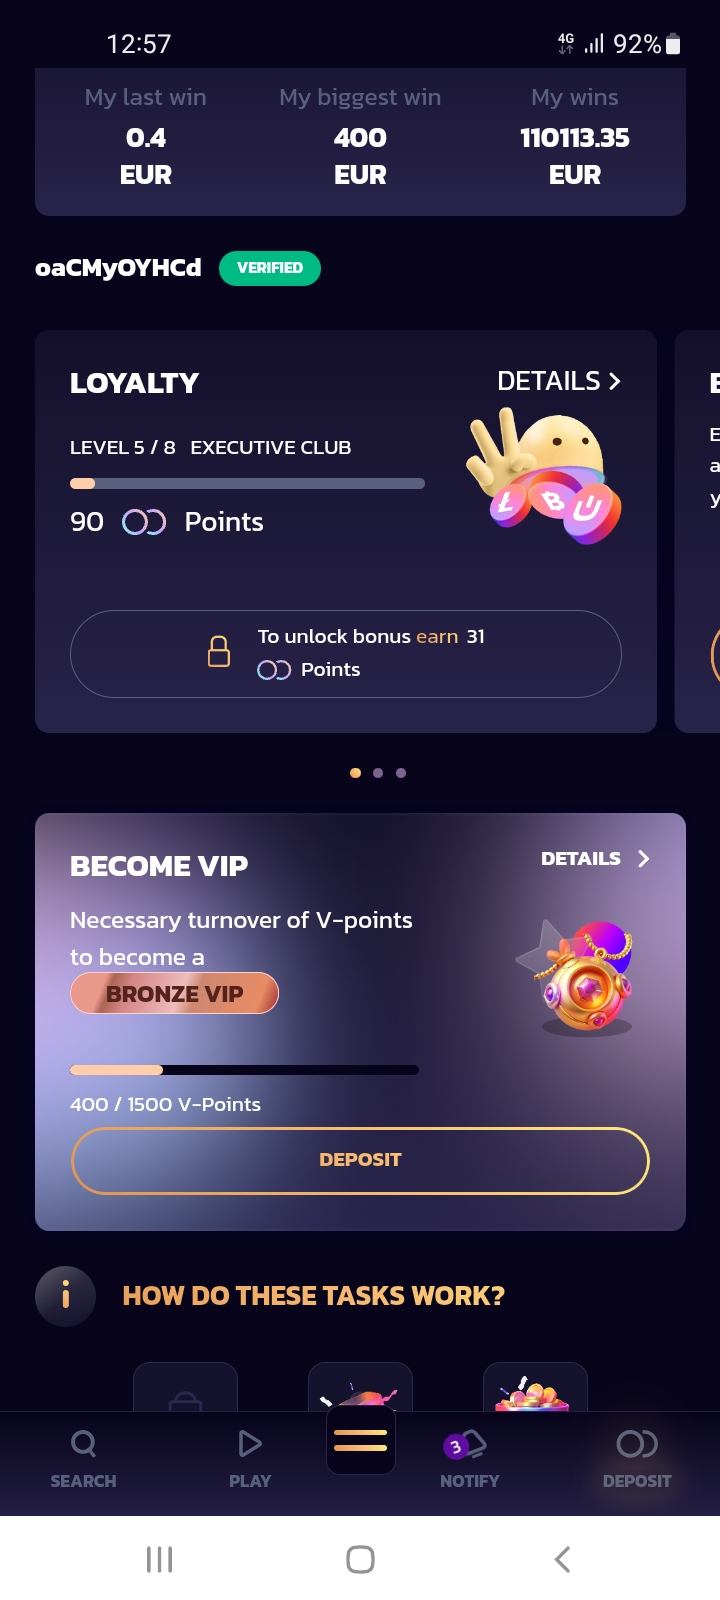
Task: Open the Play tab icon
Action: [250, 1443]
